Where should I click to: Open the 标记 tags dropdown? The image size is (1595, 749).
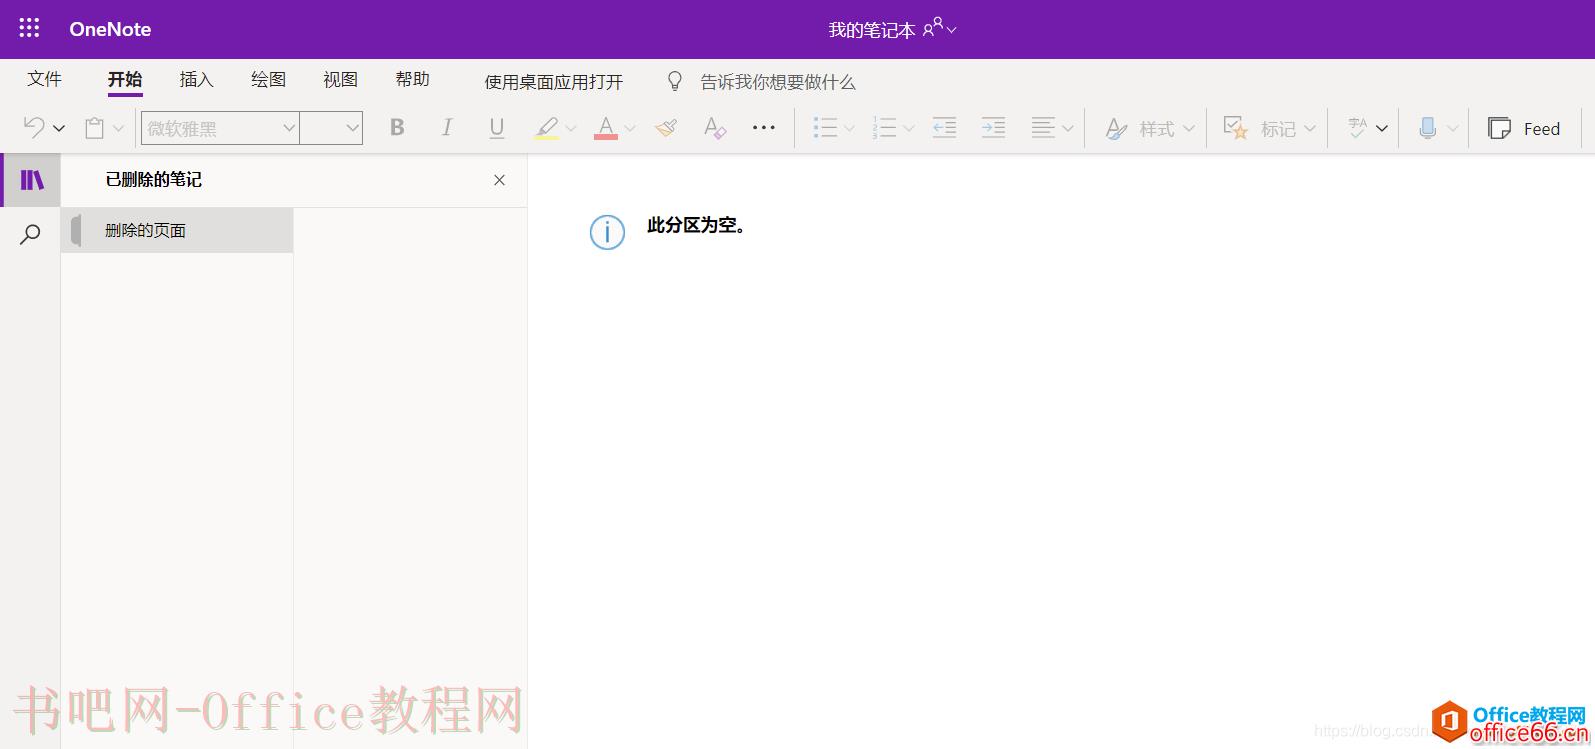click(x=1269, y=128)
